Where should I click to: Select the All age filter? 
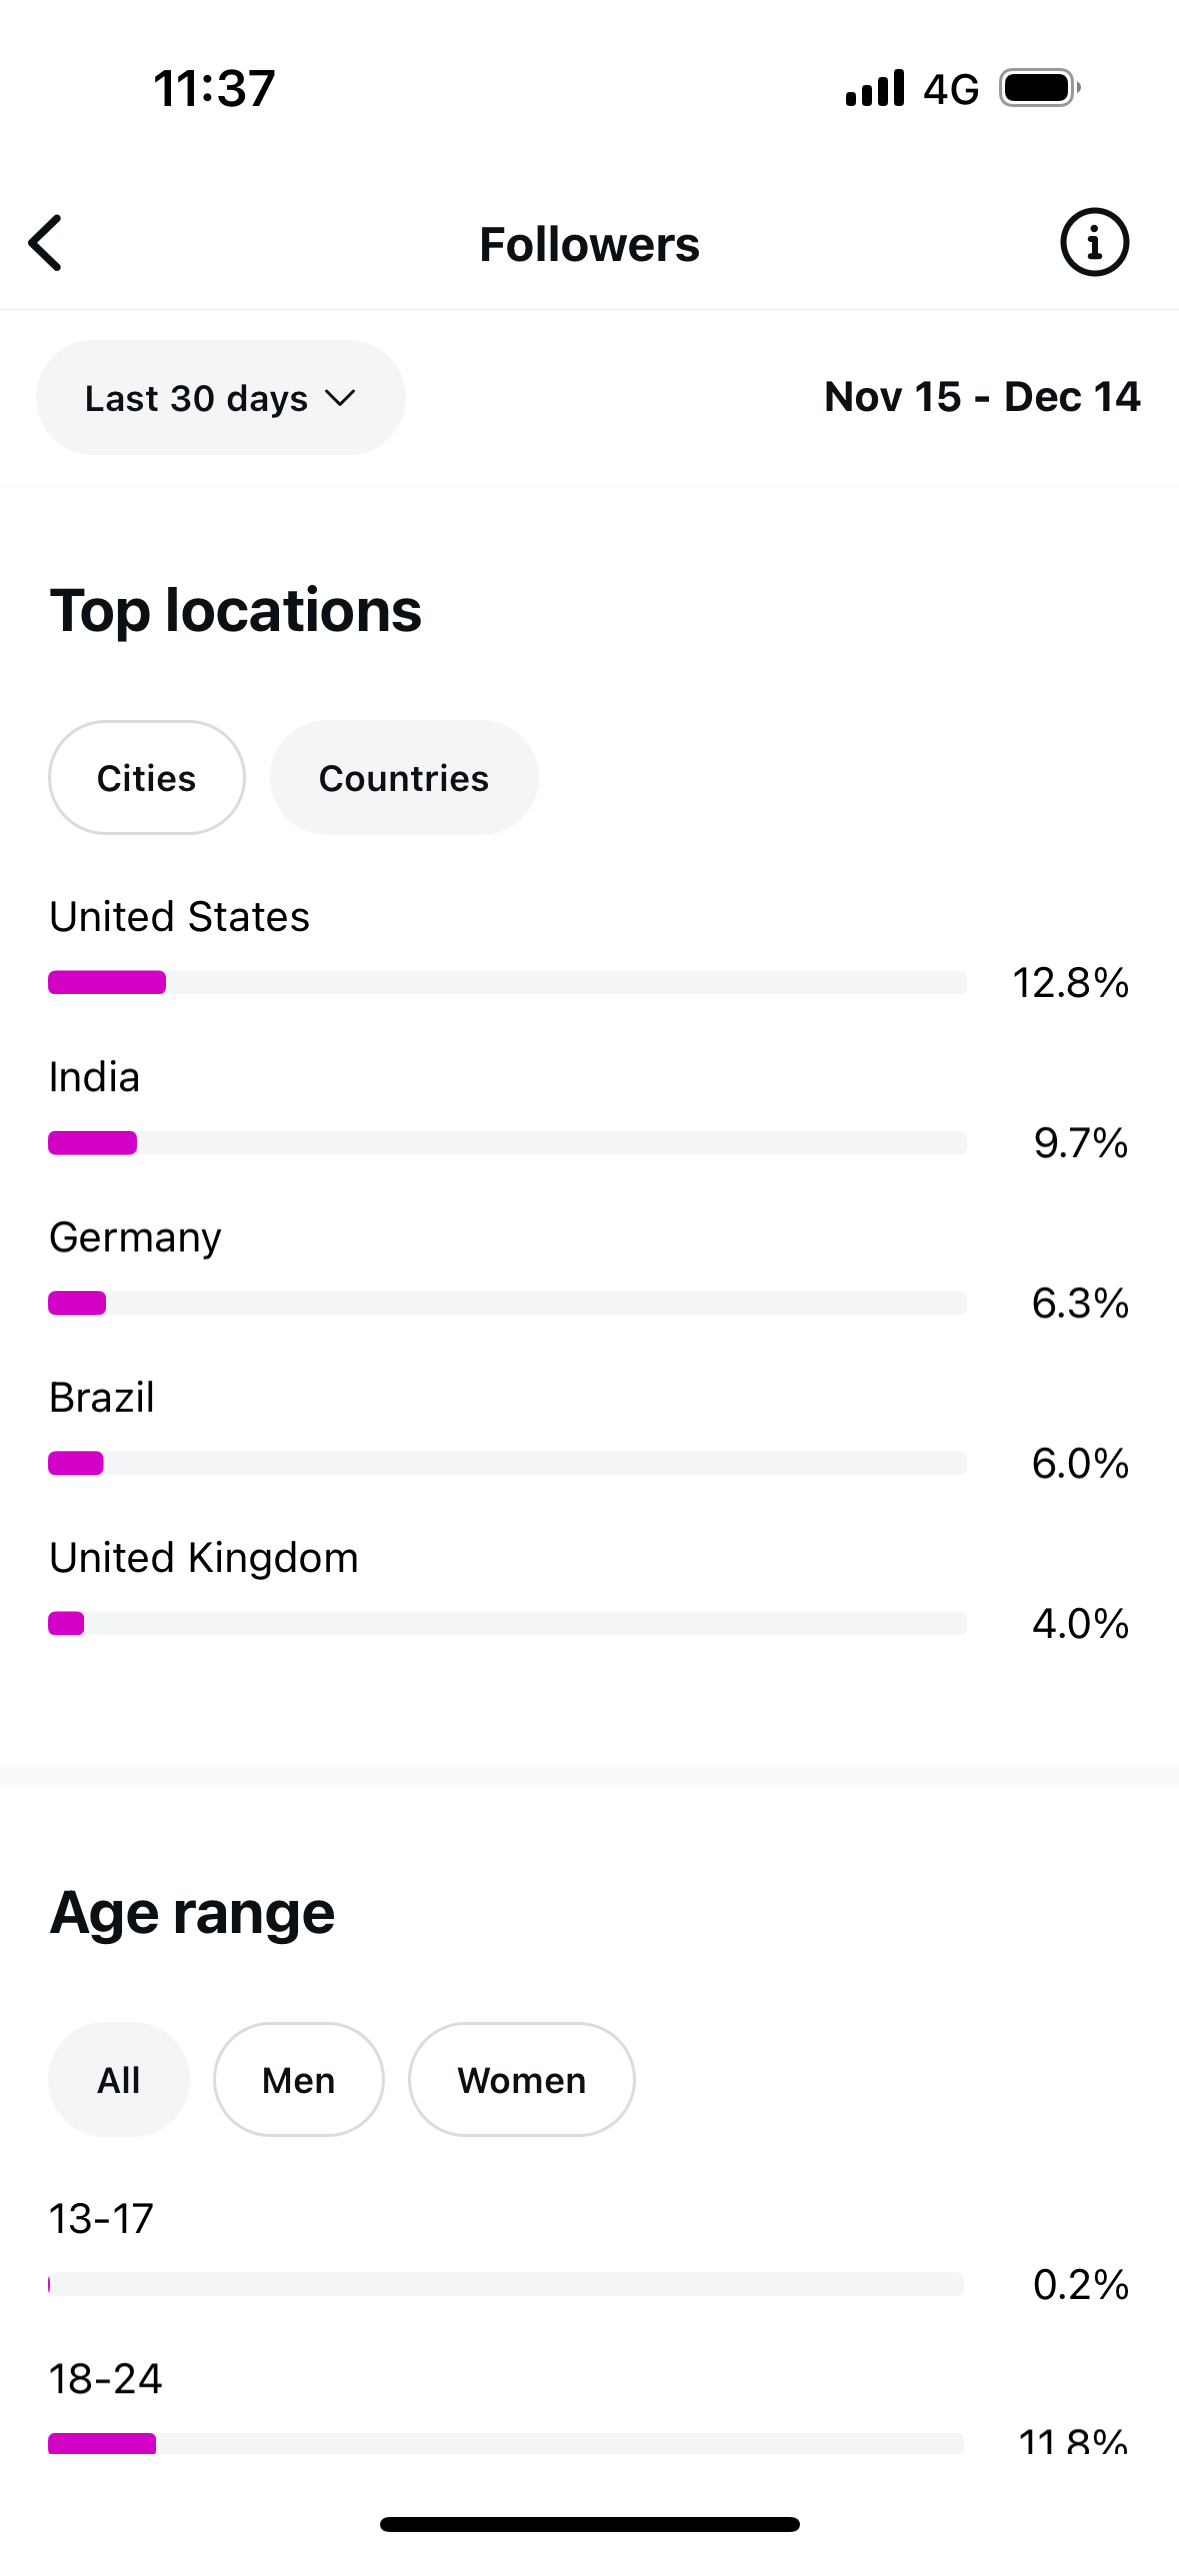pyautogui.click(x=119, y=2080)
